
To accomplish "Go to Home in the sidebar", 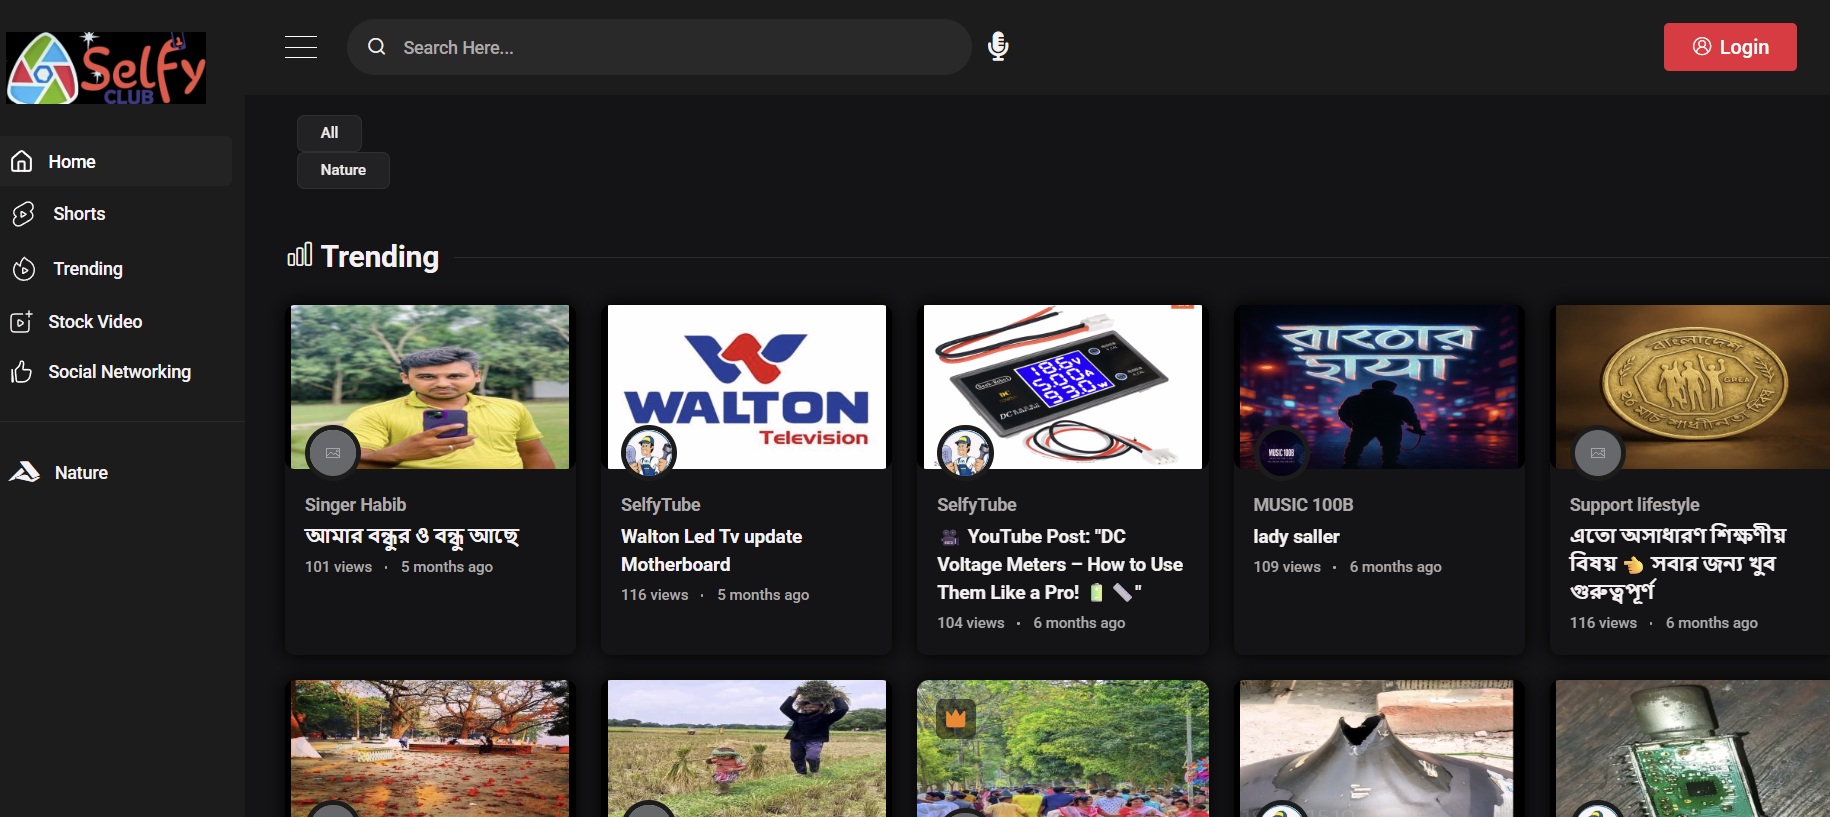I will tap(116, 161).
